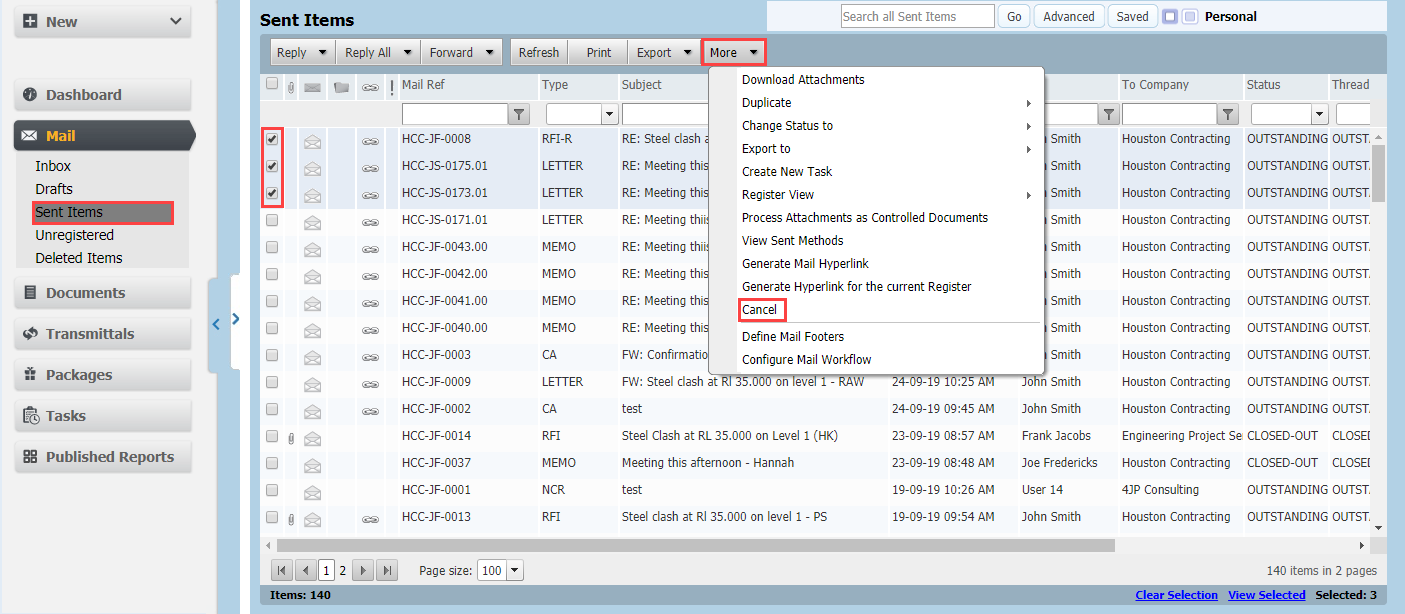Click the chain link icon for HCC-JS-0171.01
The height and width of the screenshot is (614, 1405).
click(x=370, y=222)
